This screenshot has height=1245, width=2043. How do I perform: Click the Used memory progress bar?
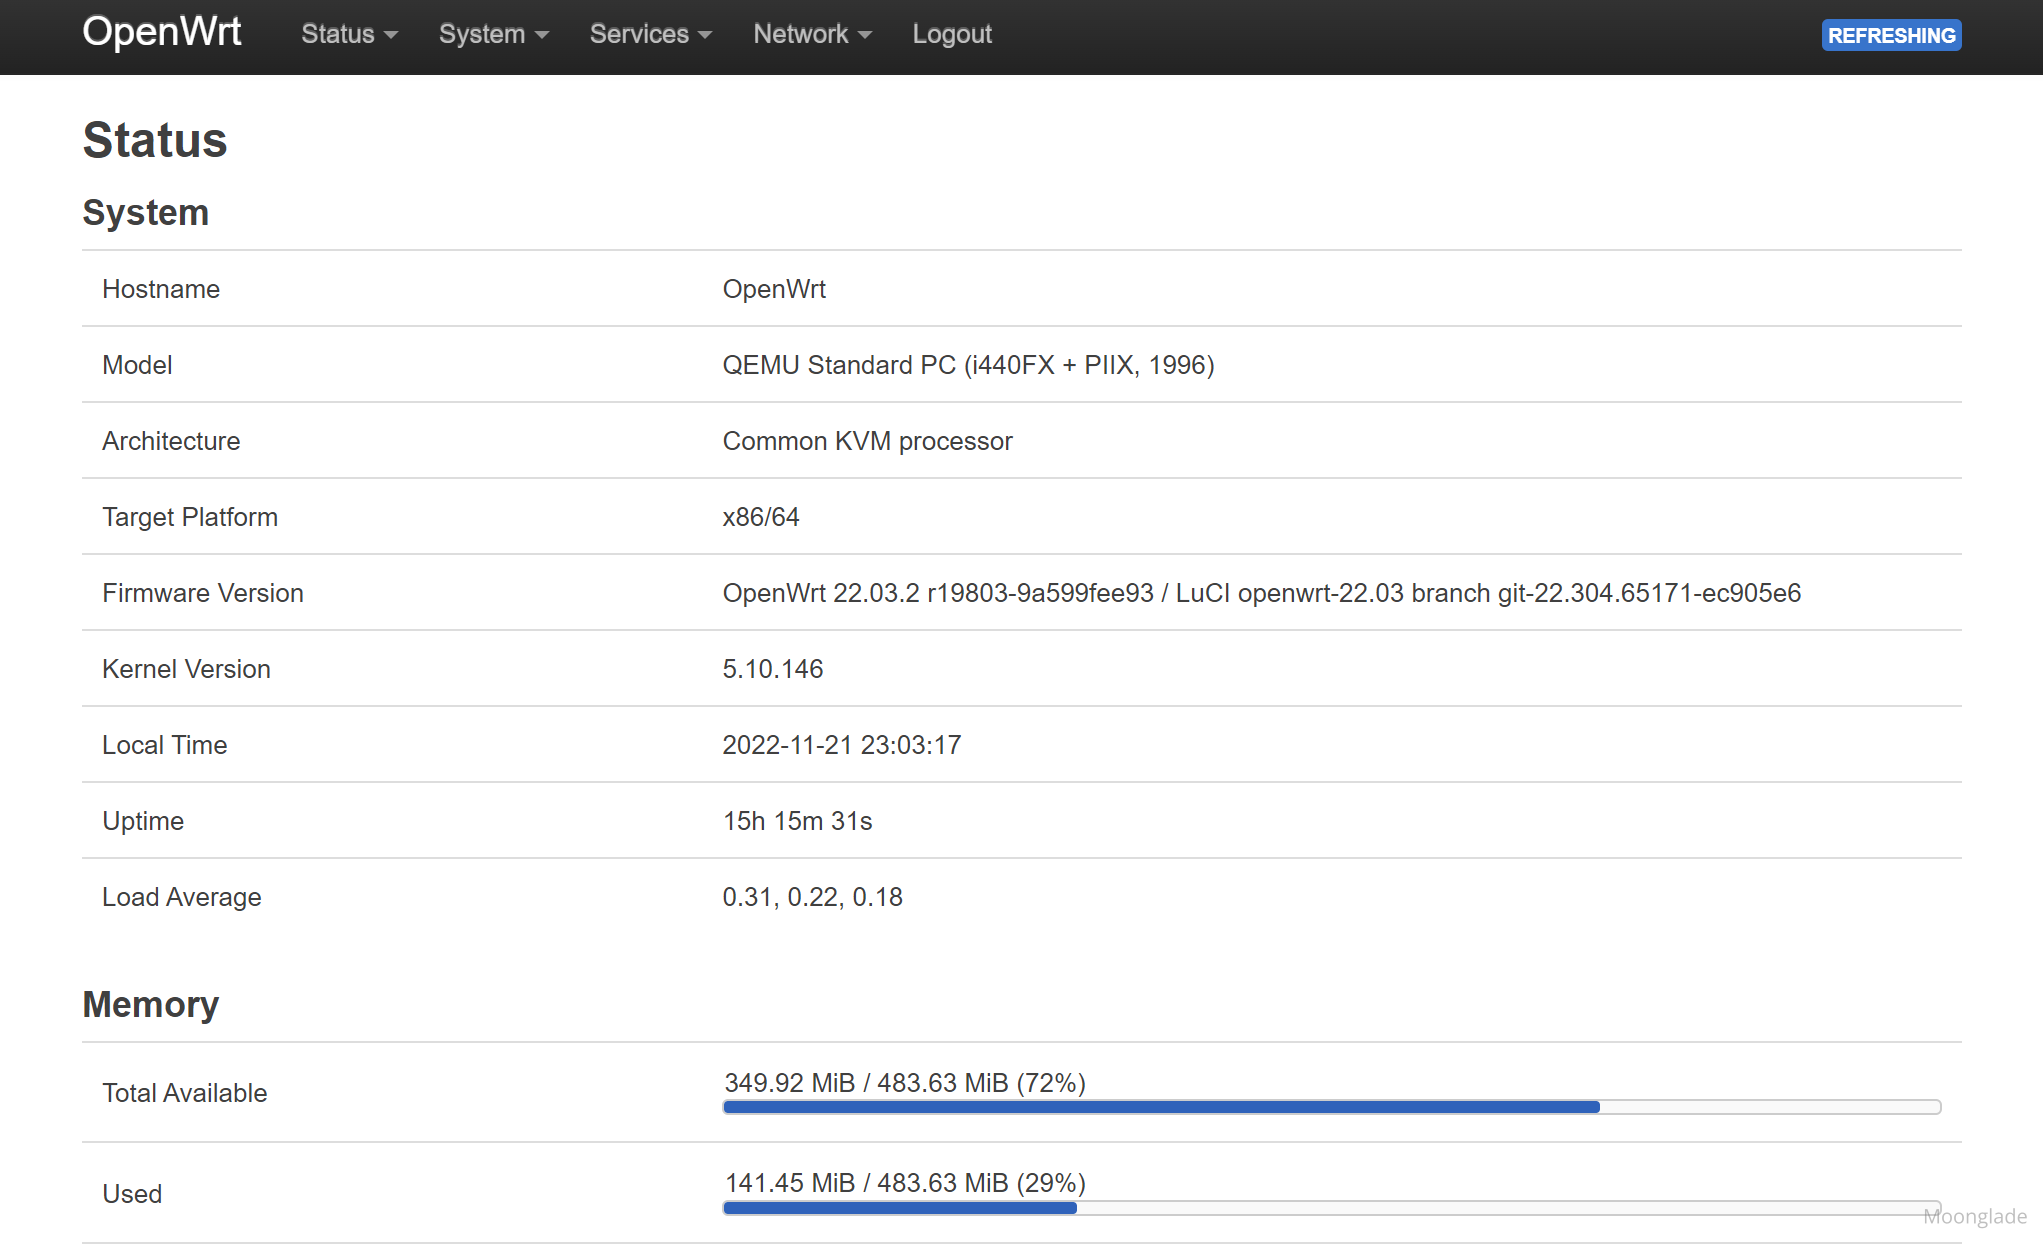pos(1331,1208)
